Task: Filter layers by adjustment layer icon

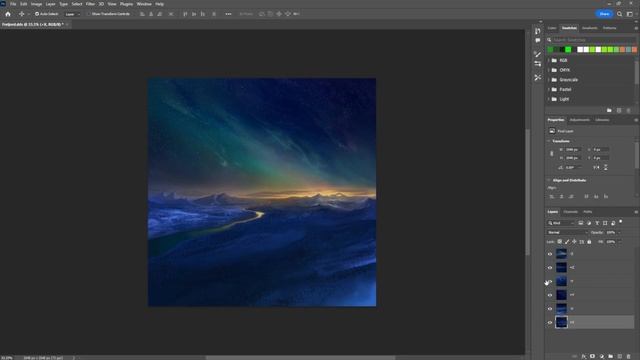Action: pyautogui.click(x=589, y=223)
